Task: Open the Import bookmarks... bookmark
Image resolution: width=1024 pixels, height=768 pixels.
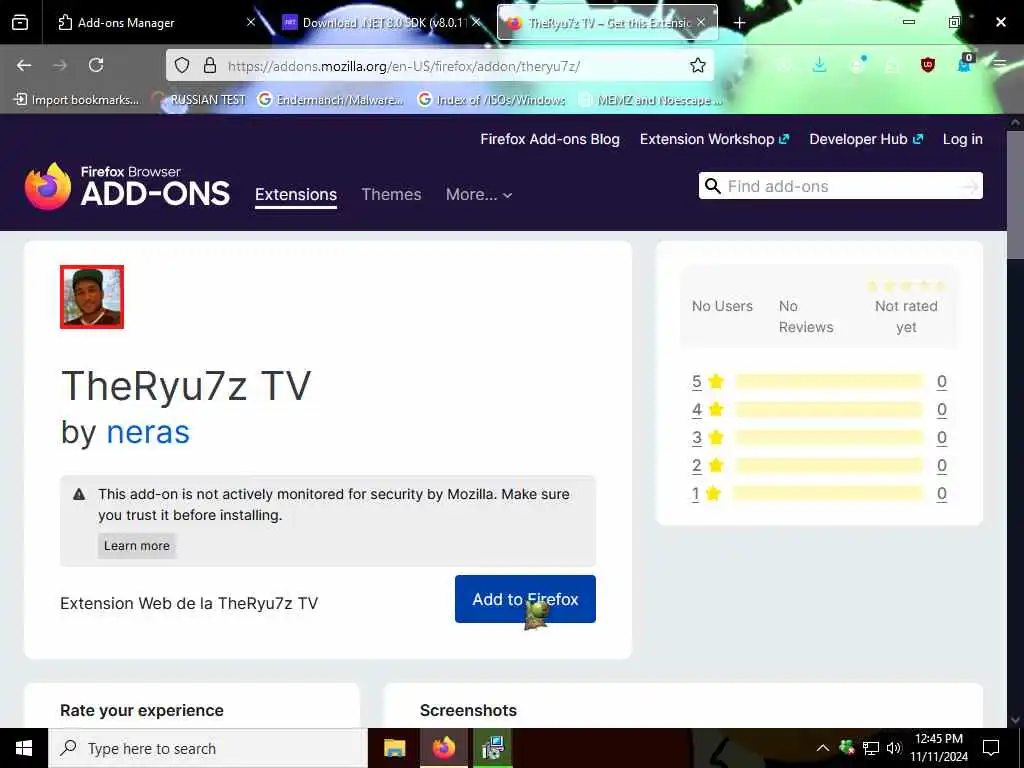Action: pos(77,100)
